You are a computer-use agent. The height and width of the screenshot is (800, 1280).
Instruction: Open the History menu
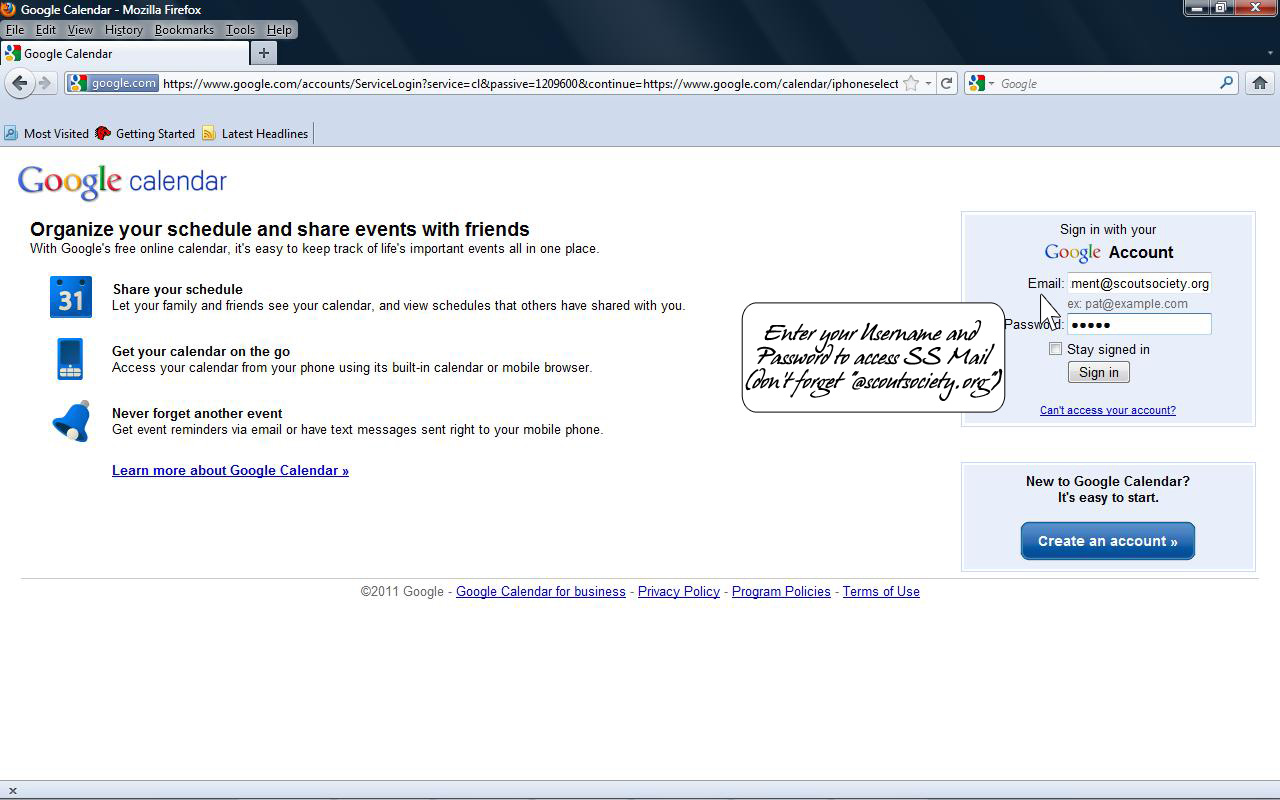(124, 30)
